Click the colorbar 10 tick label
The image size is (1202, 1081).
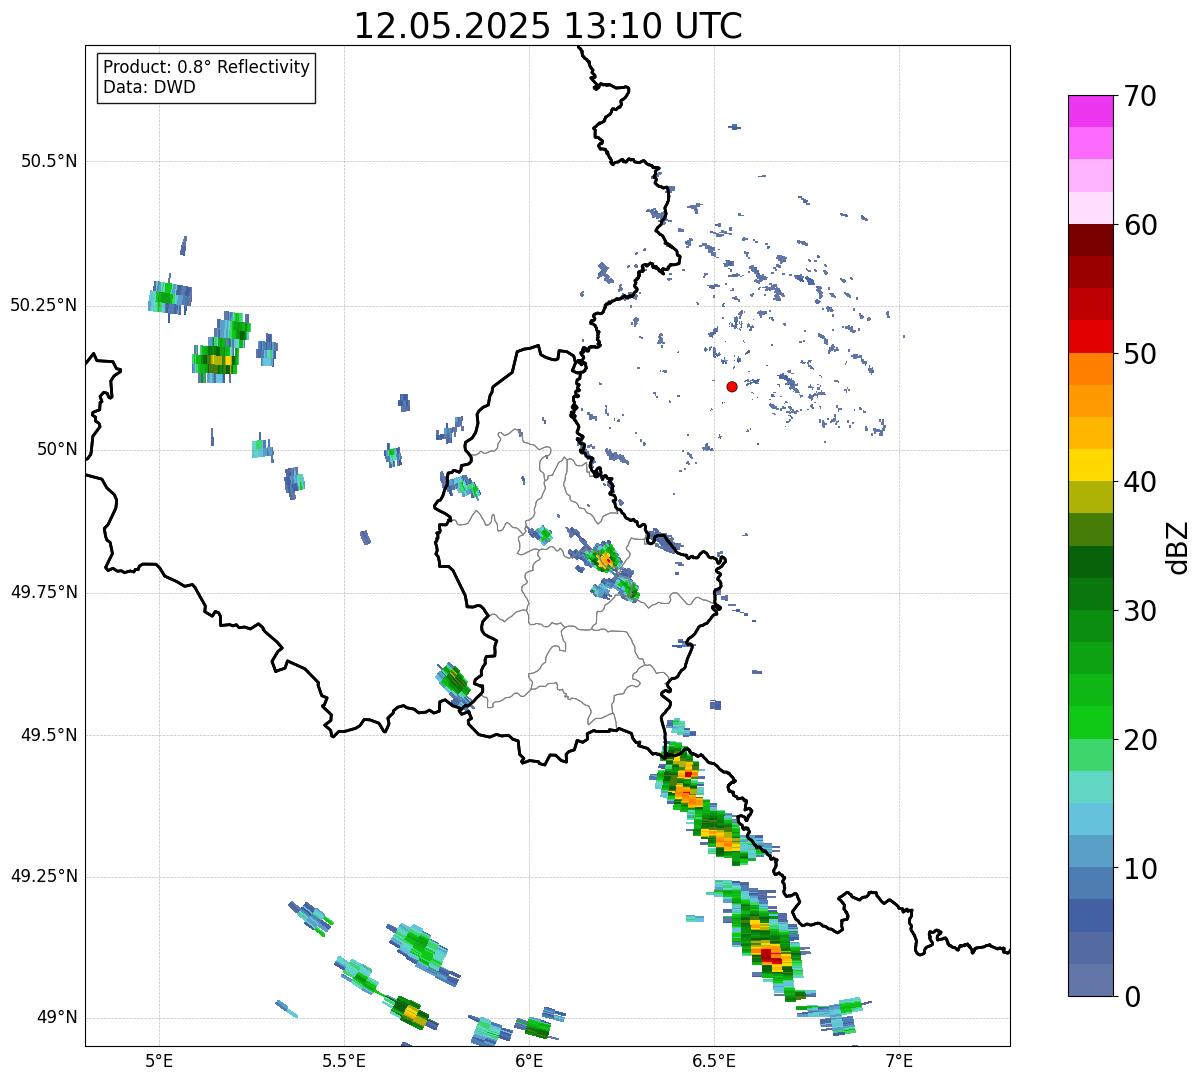coord(1140,868)
